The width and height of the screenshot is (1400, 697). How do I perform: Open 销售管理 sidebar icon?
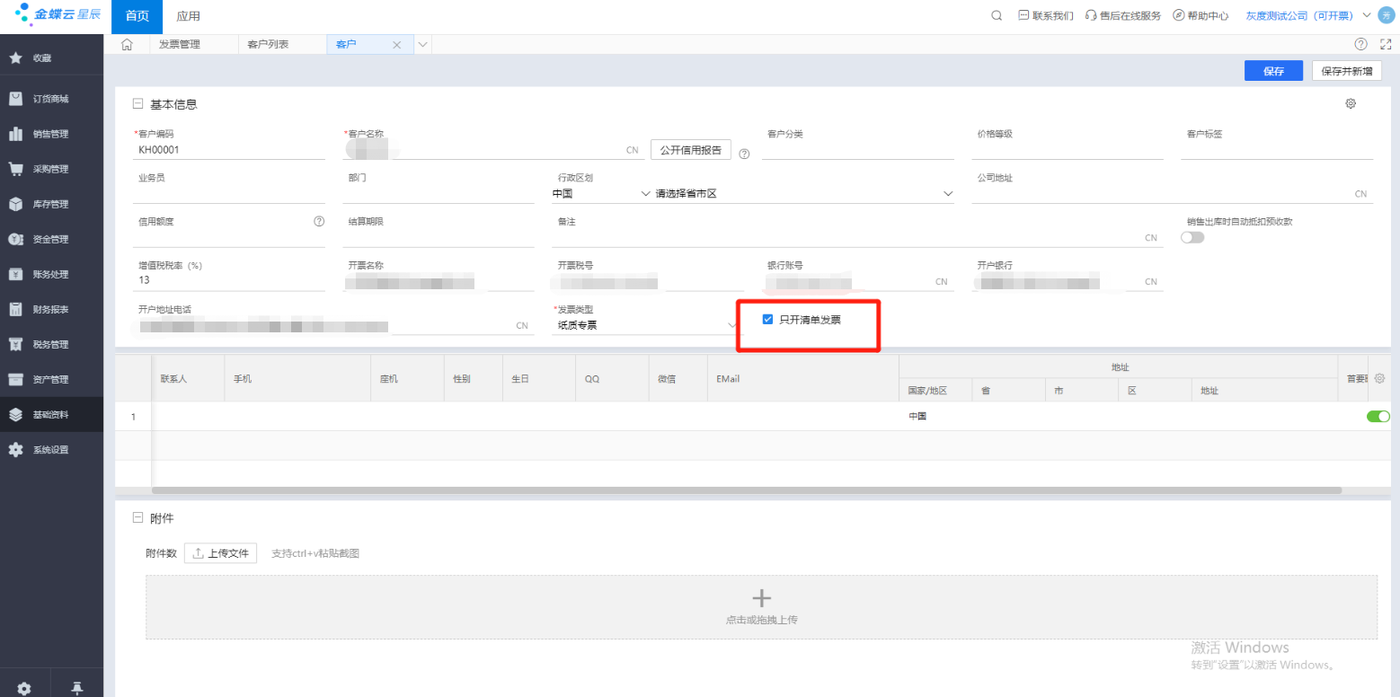pos(16,134)
